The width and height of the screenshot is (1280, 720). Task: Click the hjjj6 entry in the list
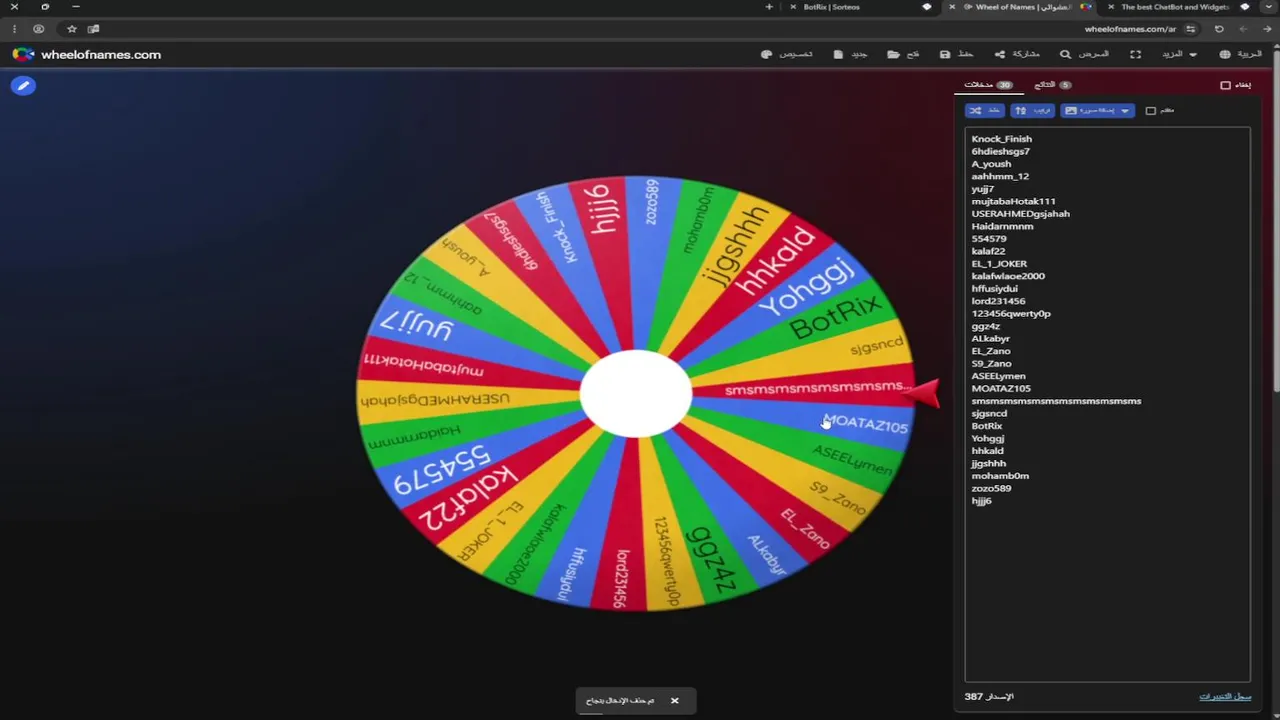[x=981, y=501]
